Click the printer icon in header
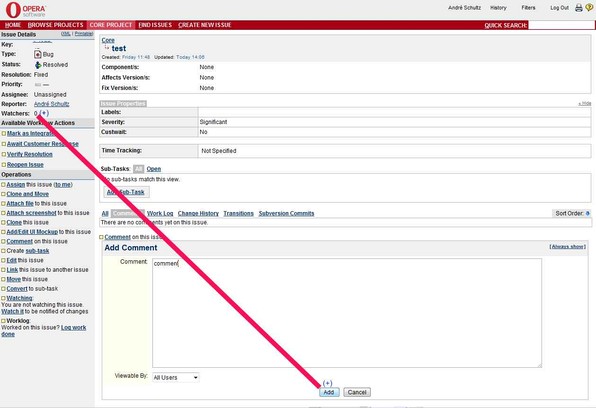Image resolution: width=596 pixels, height=408 pixels. pyautogui.click(x=579, y=8)
